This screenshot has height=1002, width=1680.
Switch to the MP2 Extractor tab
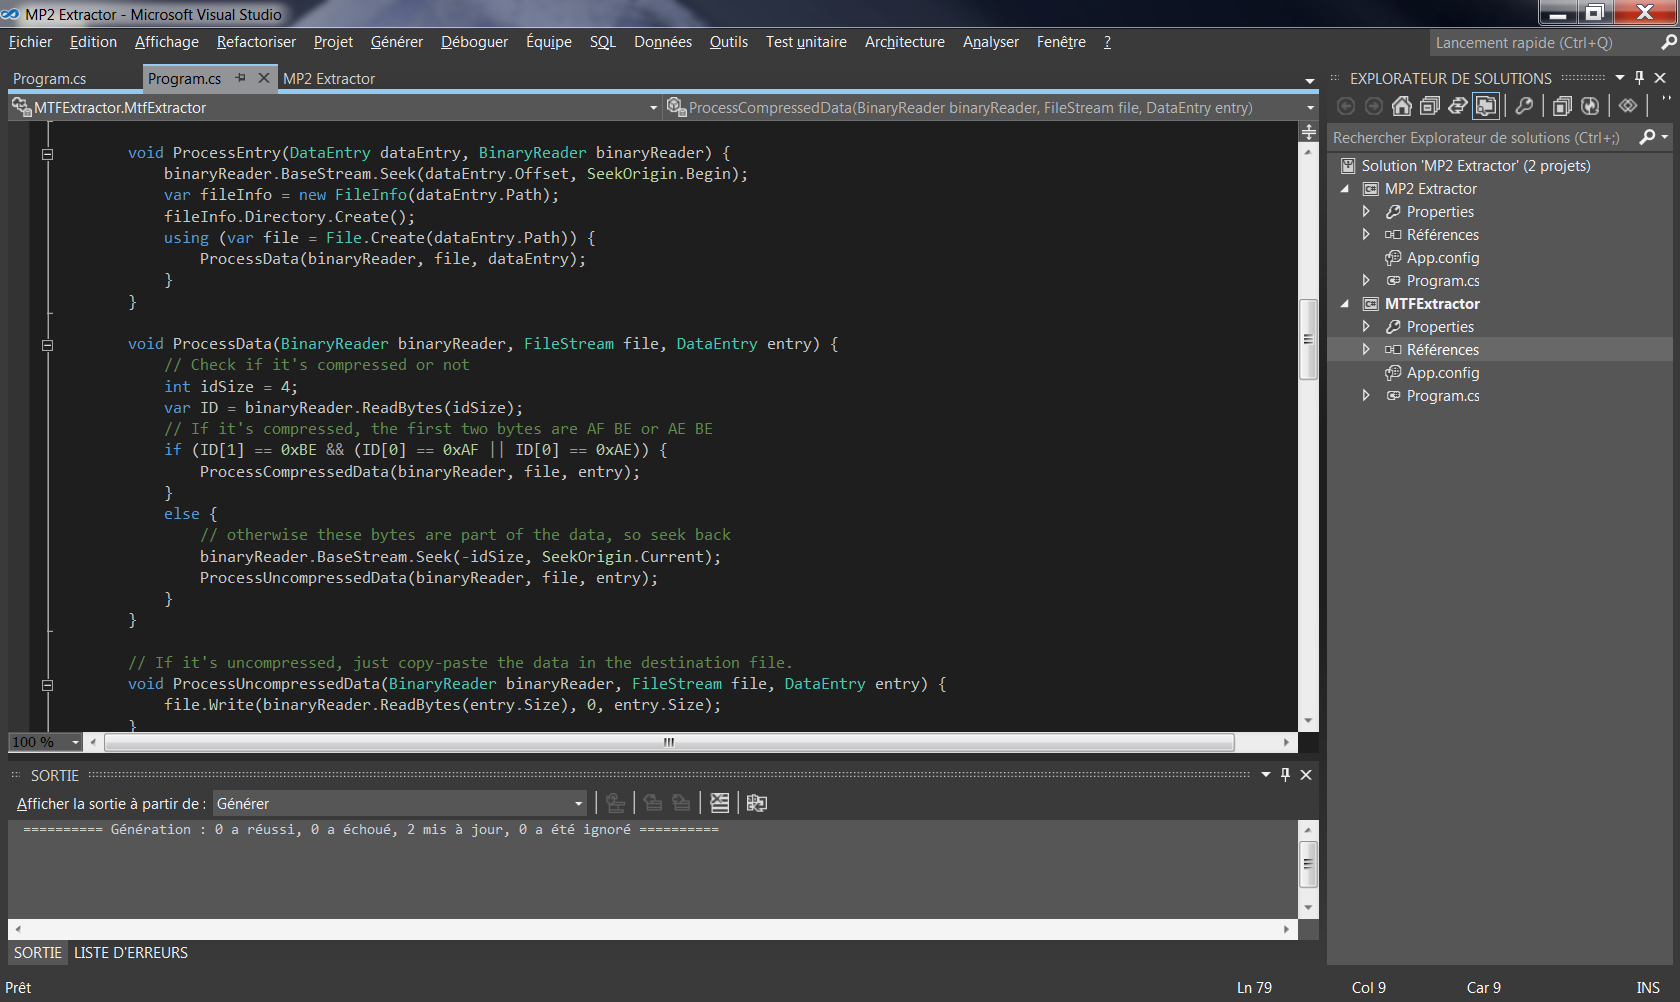(330, 78)
